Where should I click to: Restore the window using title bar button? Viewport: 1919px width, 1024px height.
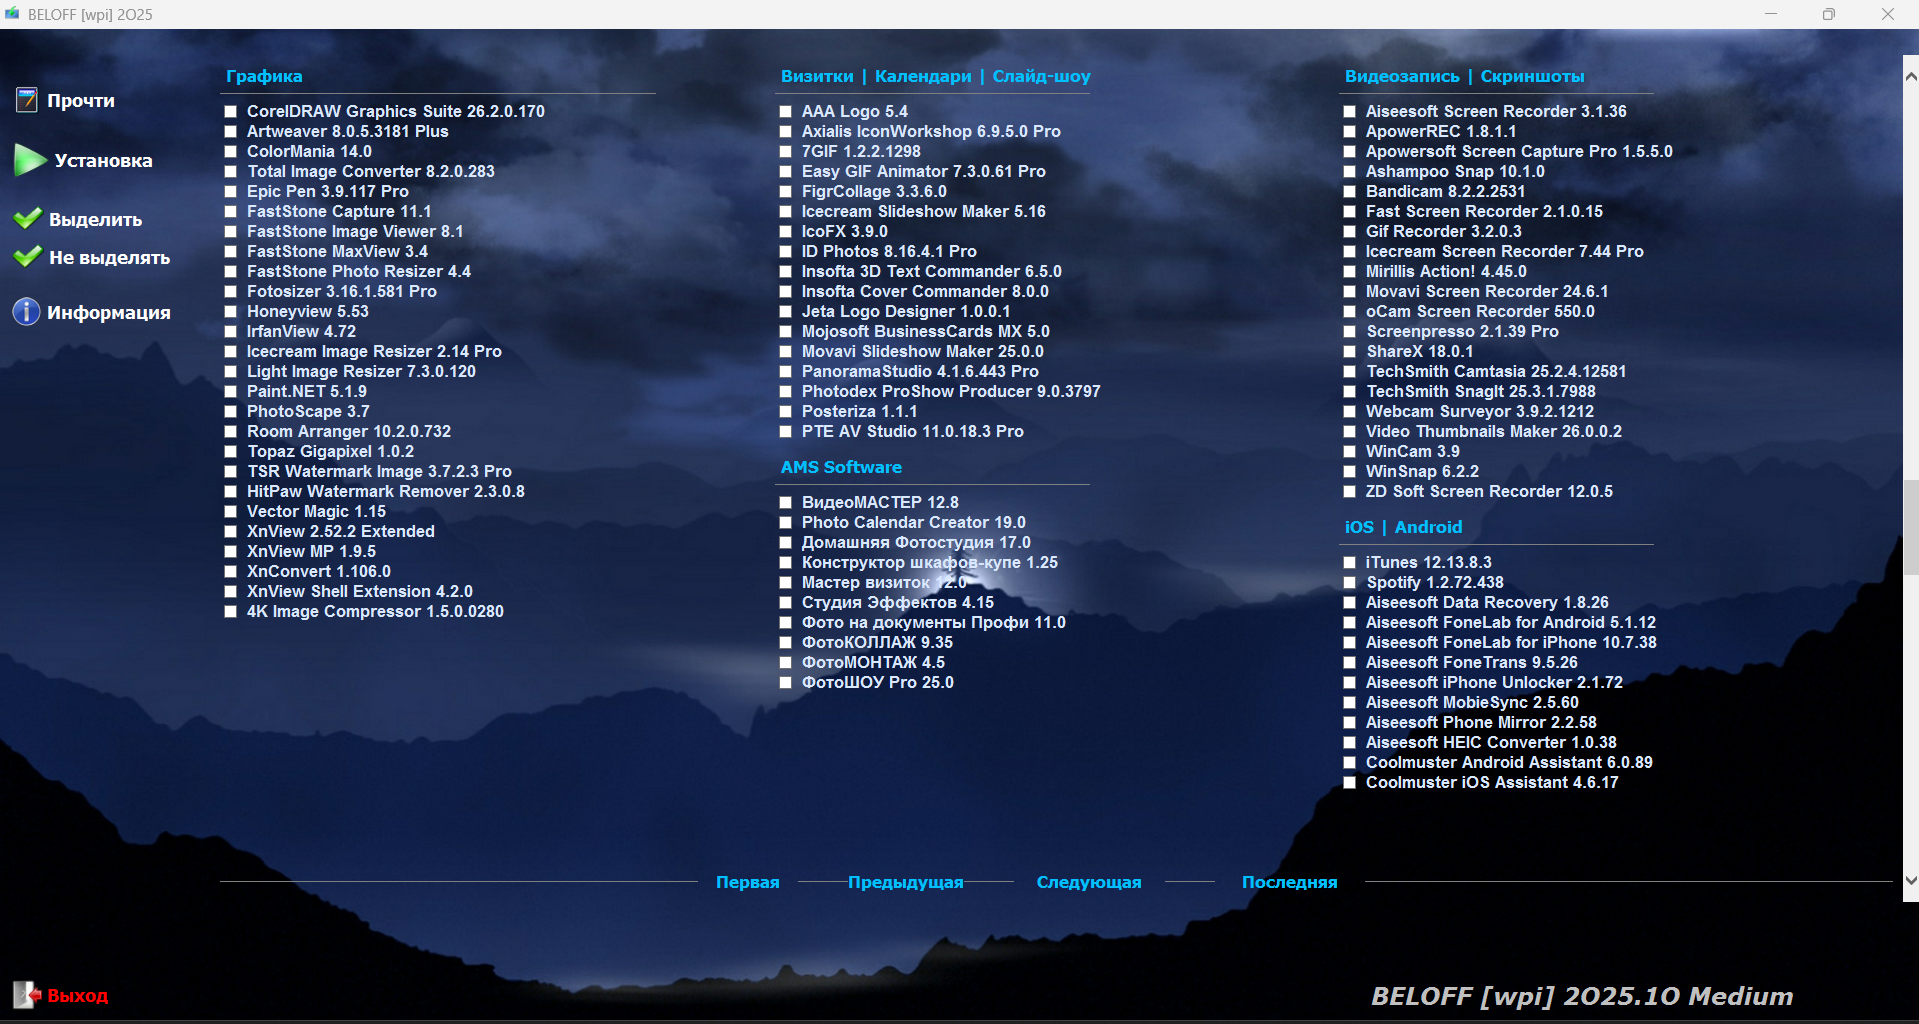[x=1828, y=14]
